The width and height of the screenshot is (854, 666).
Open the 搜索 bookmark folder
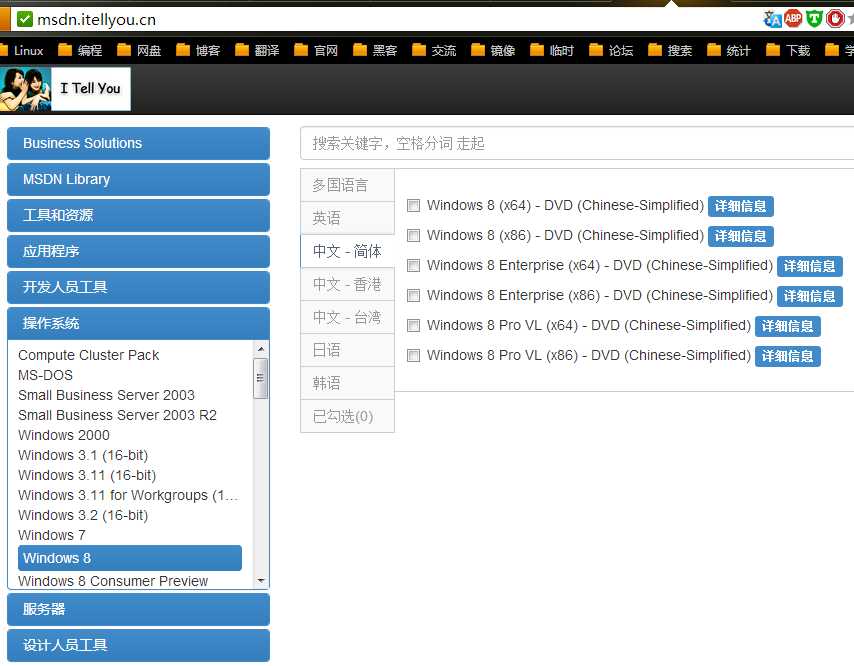click(669, 51)
